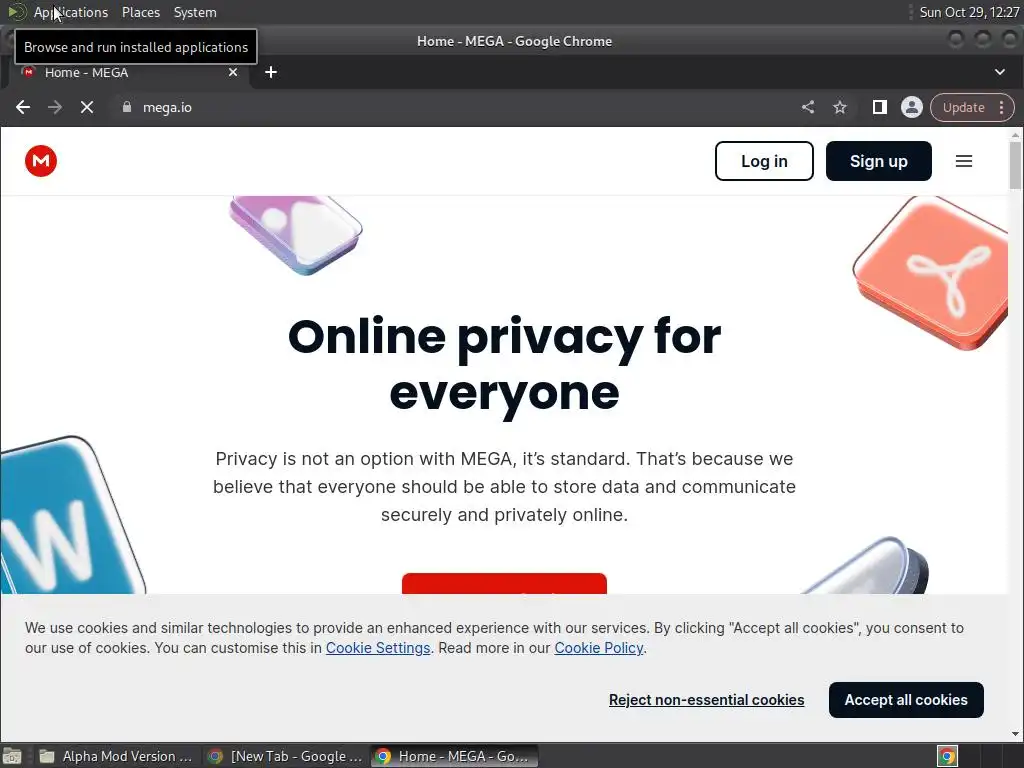Switch to New Tab Chrome taskbar window

[x=285, y=756]
